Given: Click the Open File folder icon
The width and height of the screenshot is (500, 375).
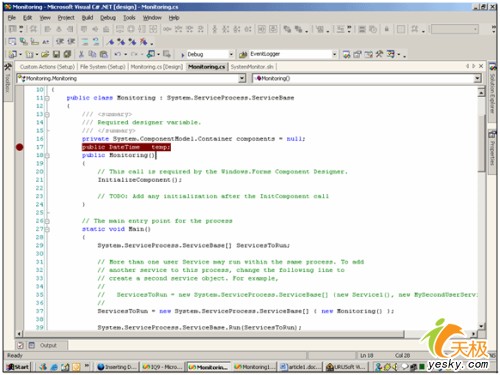Looking at the screenshot, I should point(45,54).
